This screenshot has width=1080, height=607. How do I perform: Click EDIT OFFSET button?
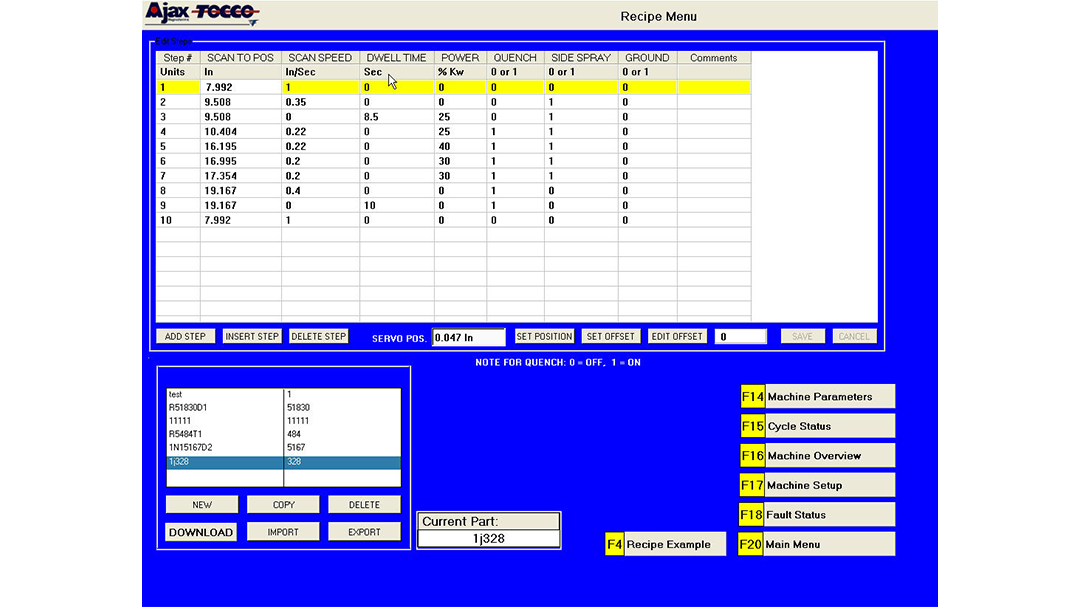pos(677,337)
